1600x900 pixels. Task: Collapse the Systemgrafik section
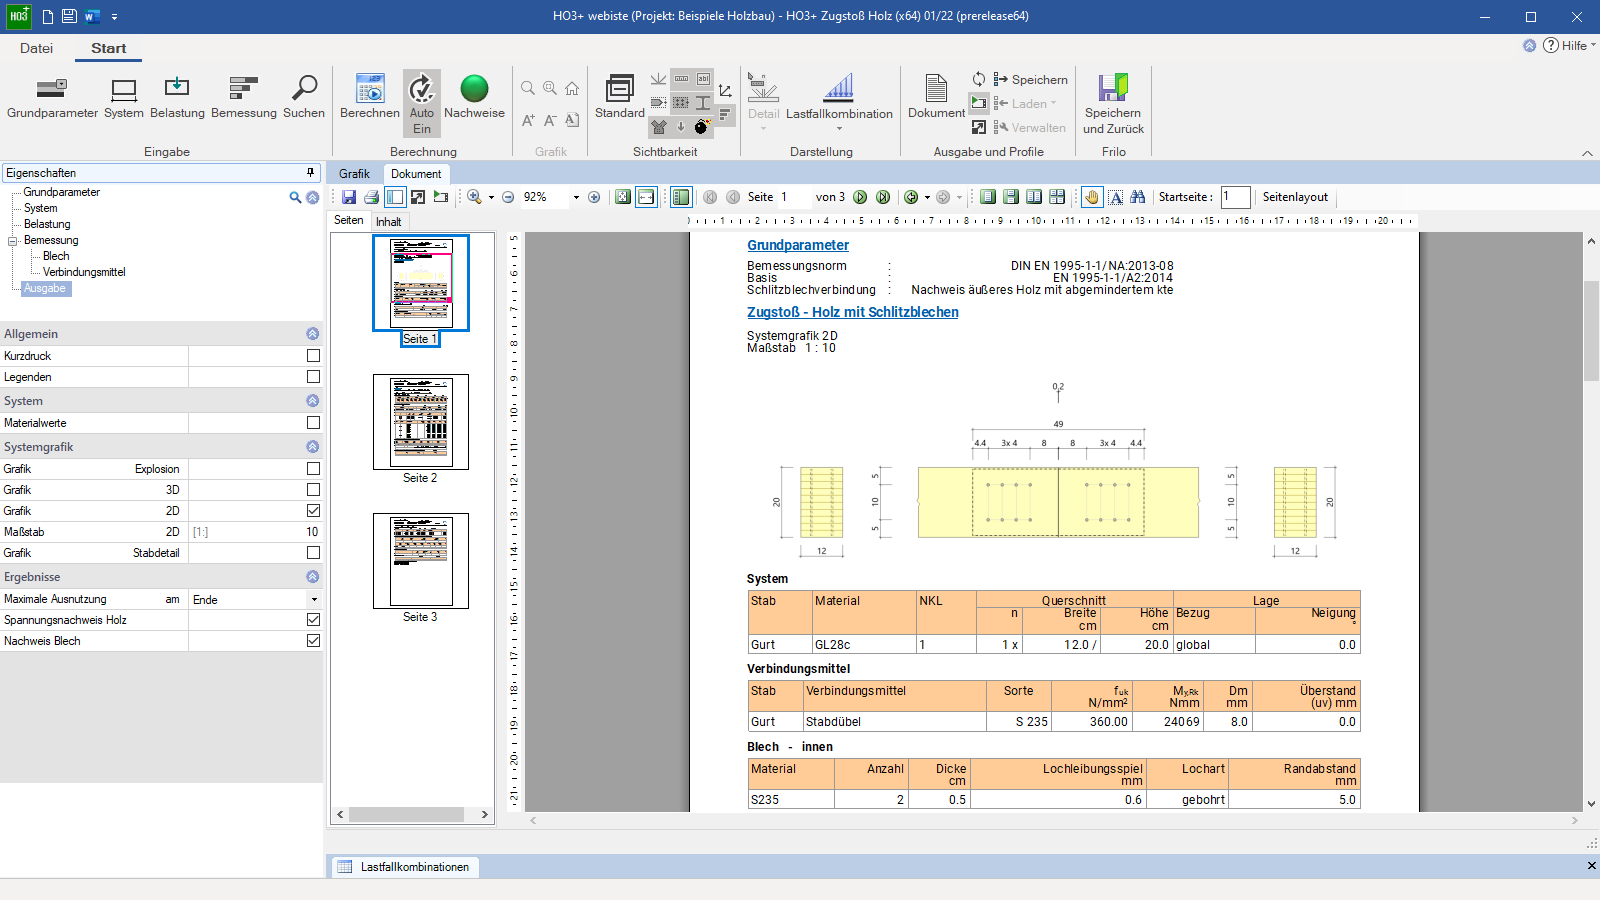[312, 447]
